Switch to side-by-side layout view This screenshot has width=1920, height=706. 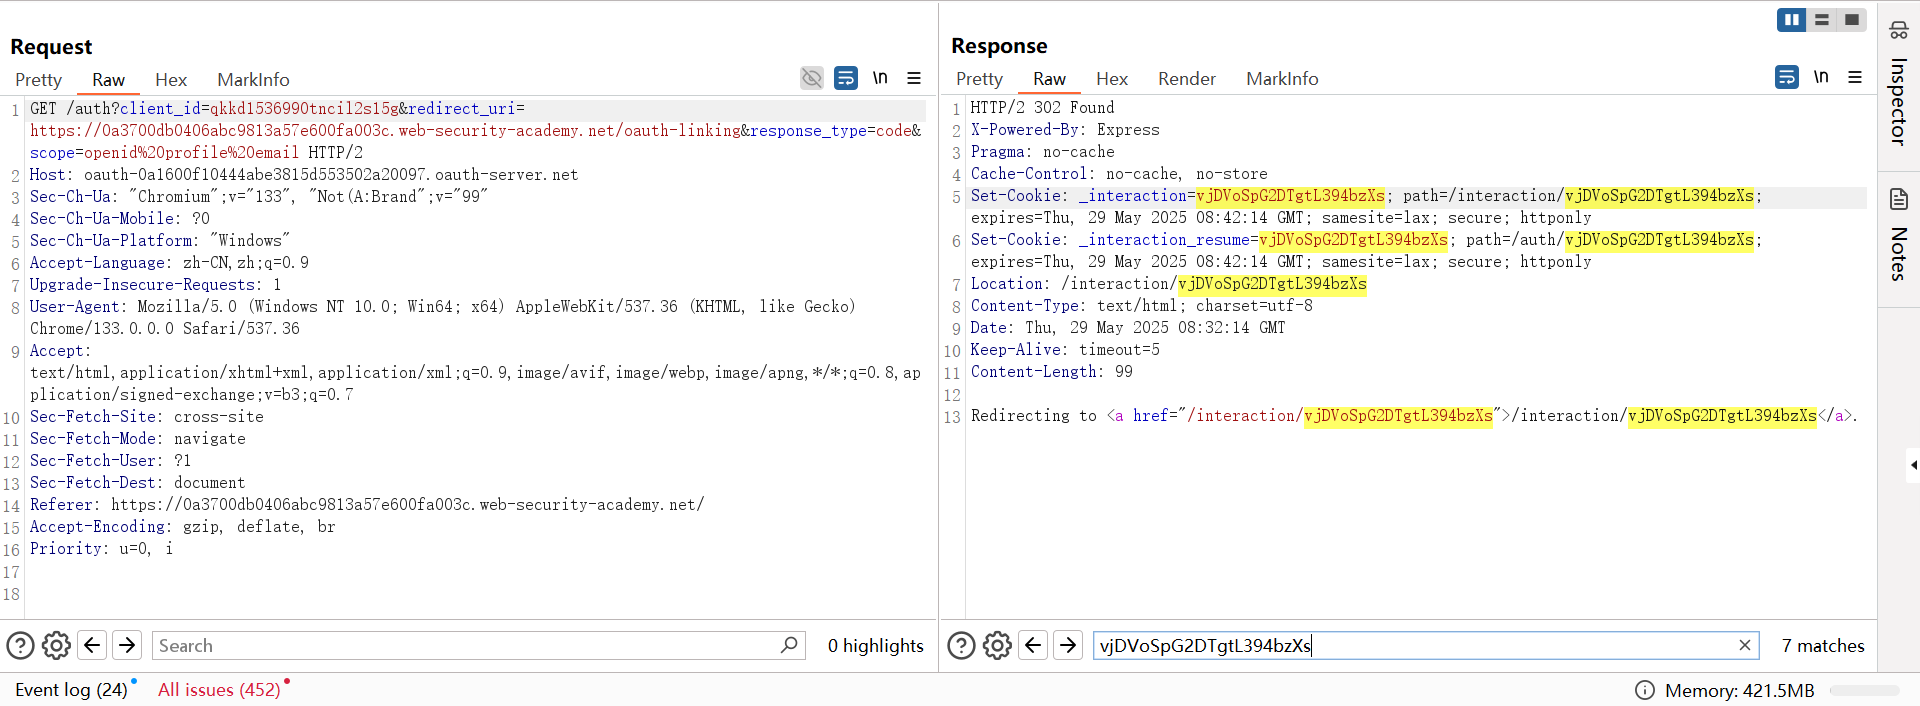click(1791, 20)
